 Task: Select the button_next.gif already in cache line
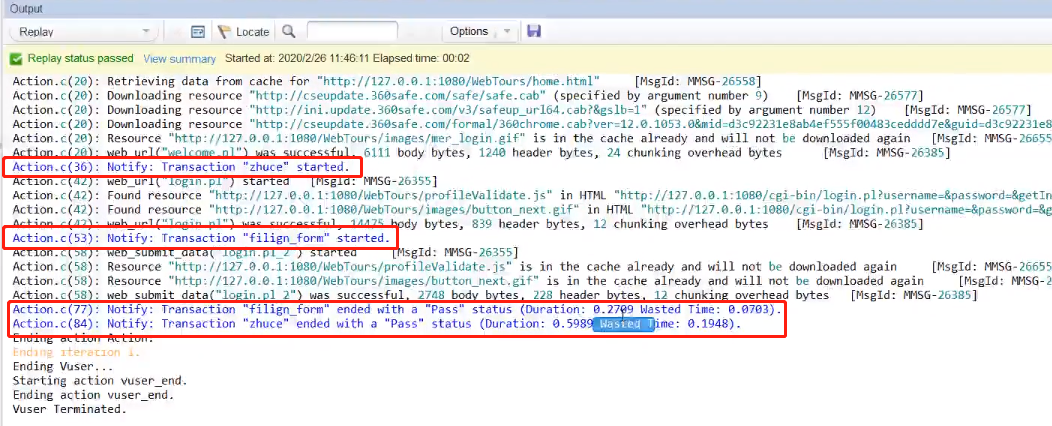click(x=532, y=281)
